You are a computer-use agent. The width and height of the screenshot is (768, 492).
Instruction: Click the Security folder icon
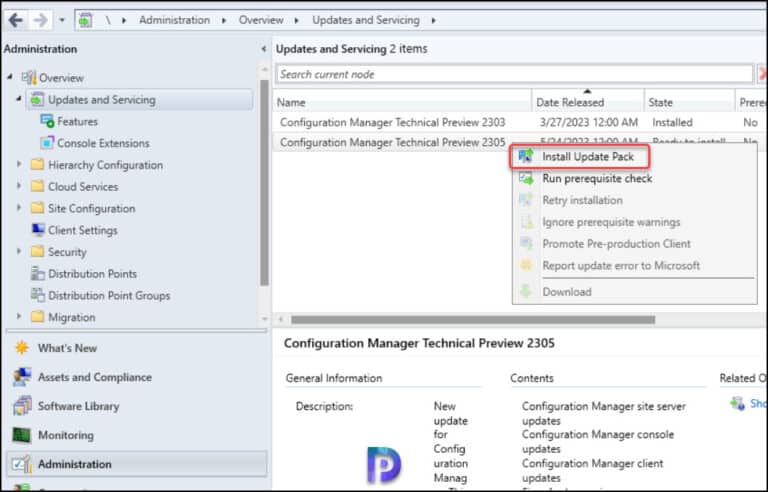(x=37, y=251)
